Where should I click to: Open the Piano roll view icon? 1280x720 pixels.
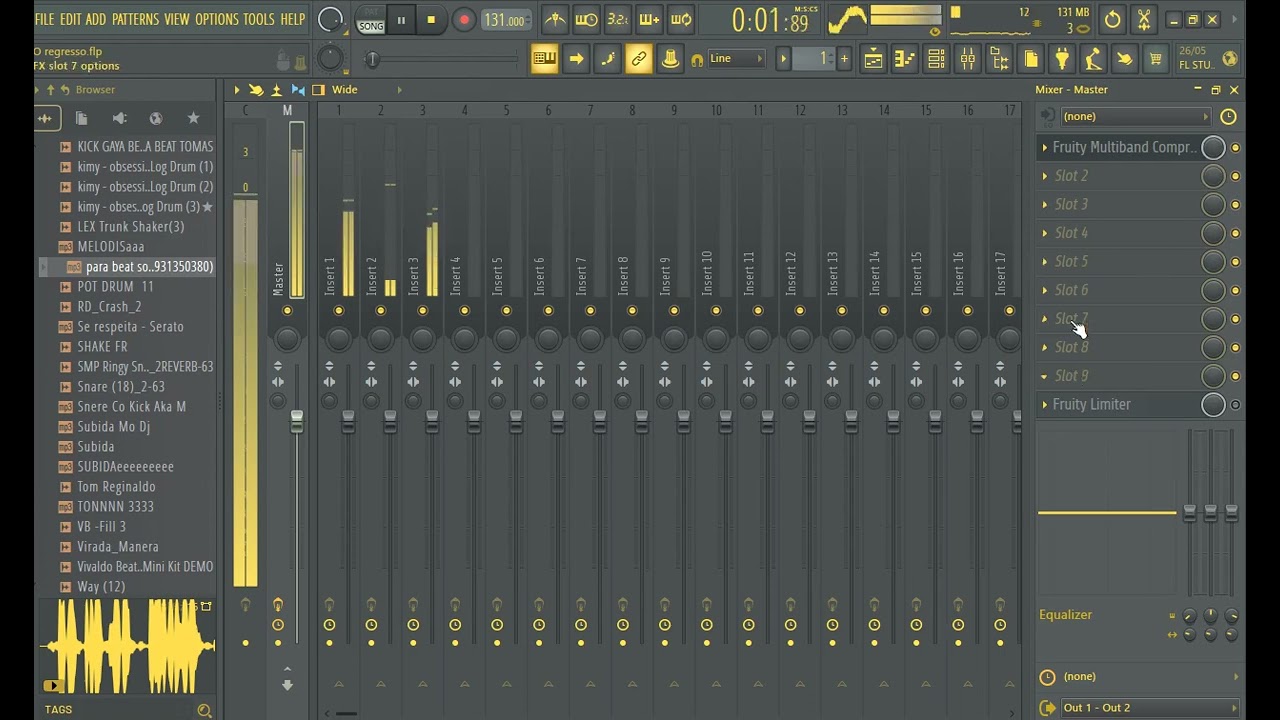coord(904,59)
